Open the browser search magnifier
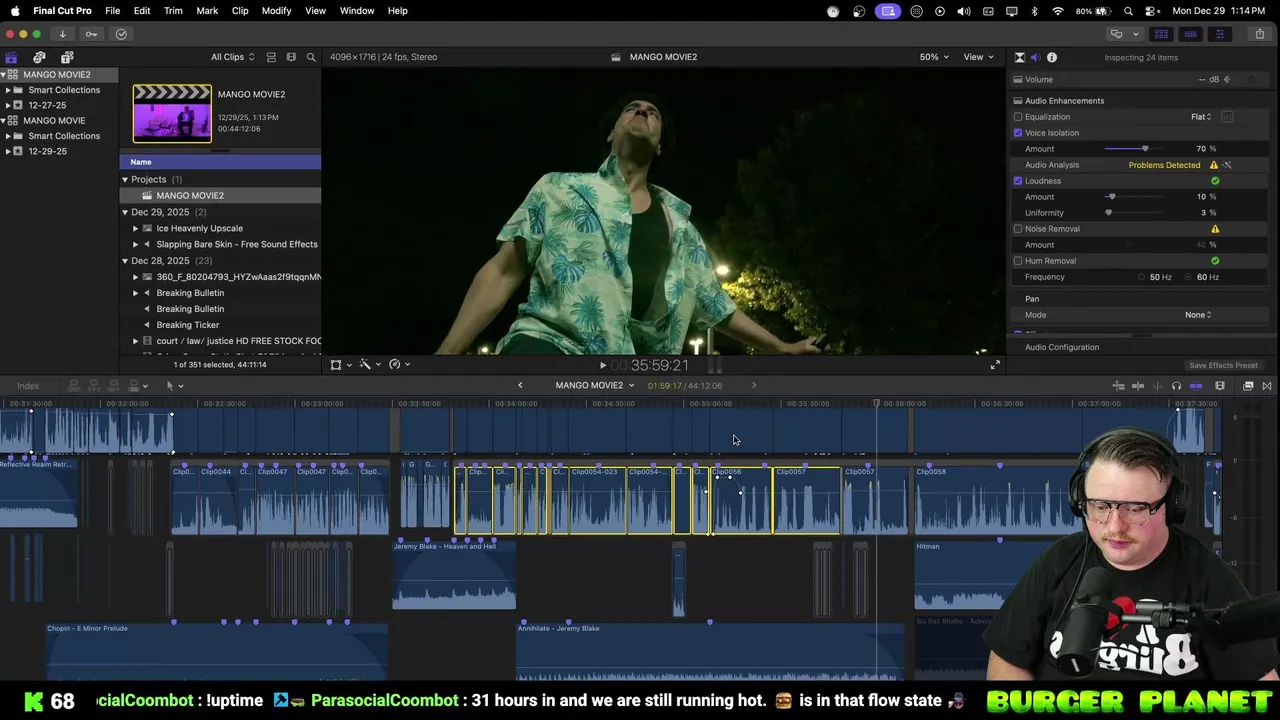1280x720 pixels. tap(311, 57)
